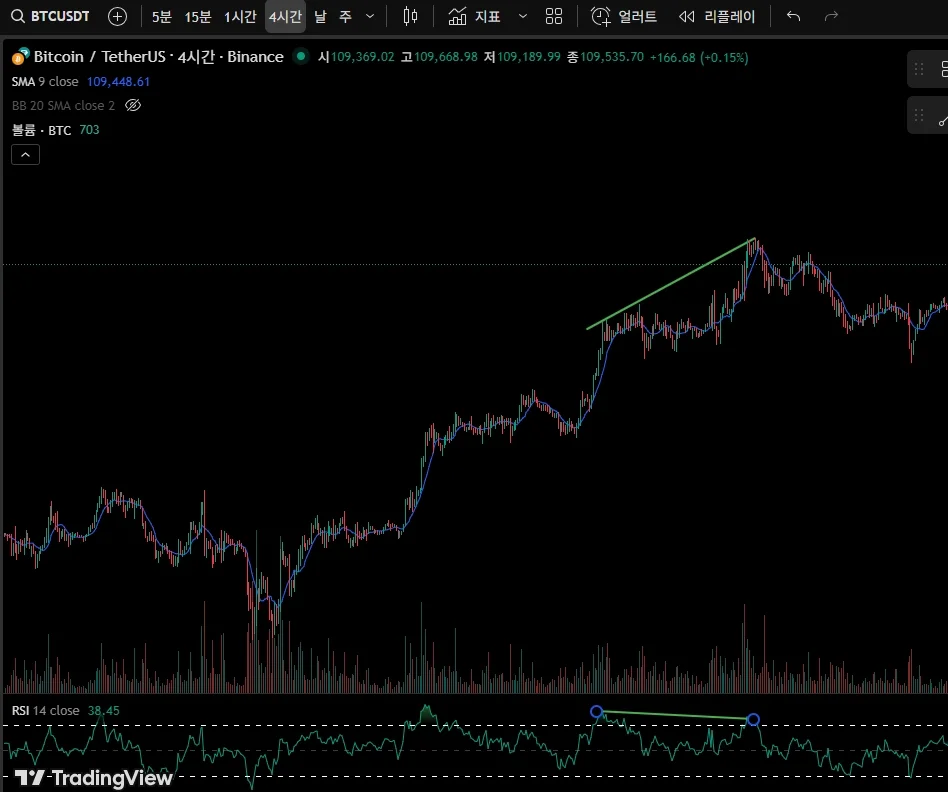Click the indicators chart icon

click(457, 16)
